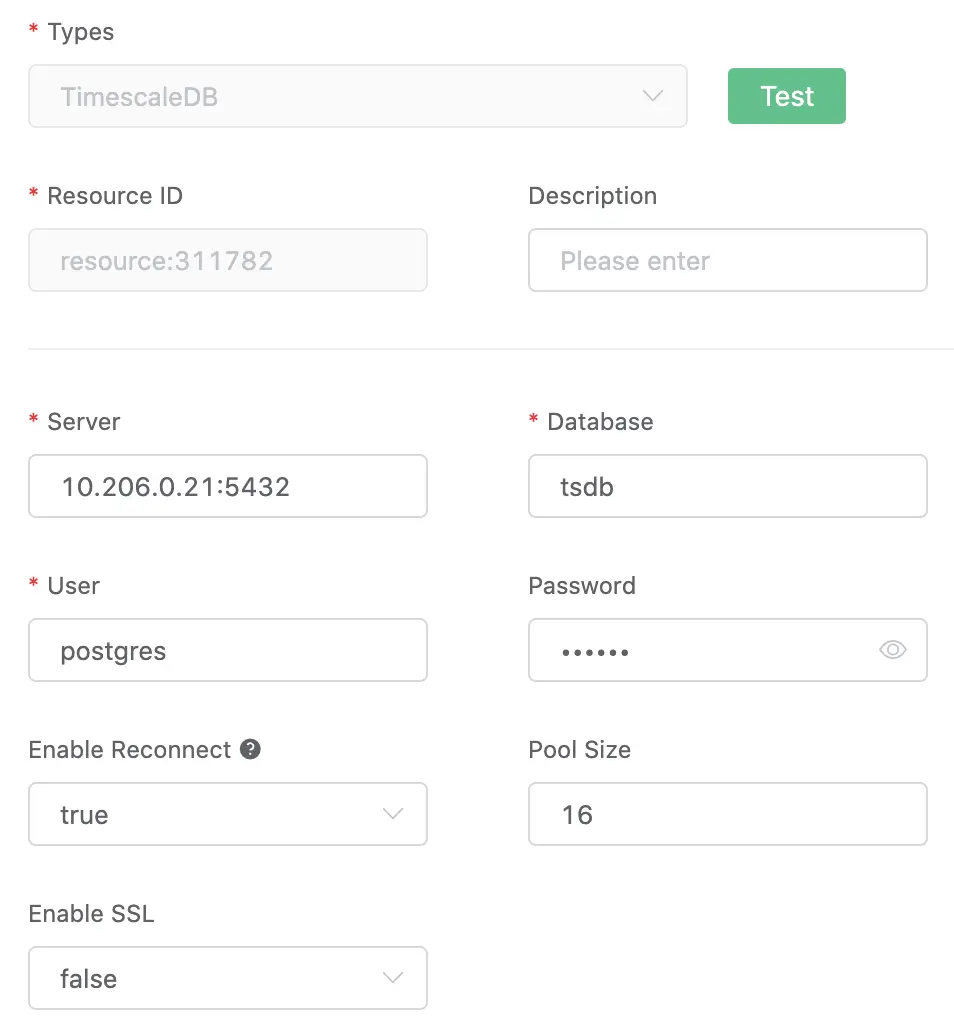Click the Password input box

700,650
